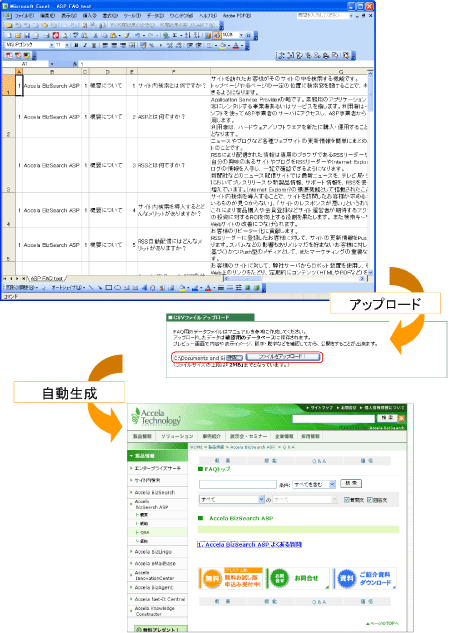This screenshot has width=450, height=633.
Task: Collapse the 製品情報 sidebar section
Action: (157, 456)
